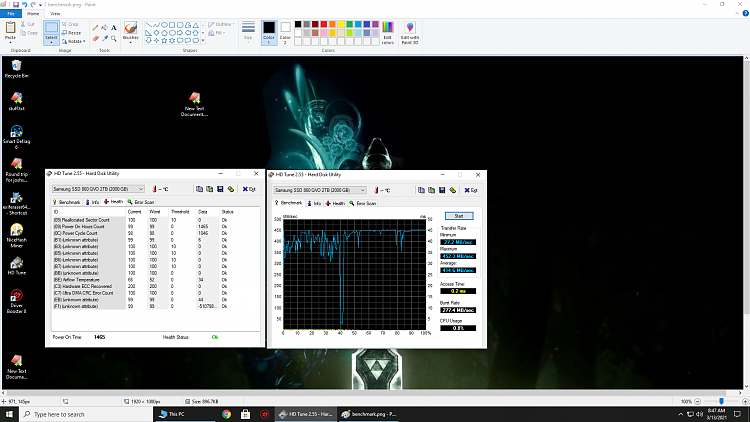Screen dimensions: 750x422
Task: Click the Cut button in Clipboard group
Action: pos(28,24)
